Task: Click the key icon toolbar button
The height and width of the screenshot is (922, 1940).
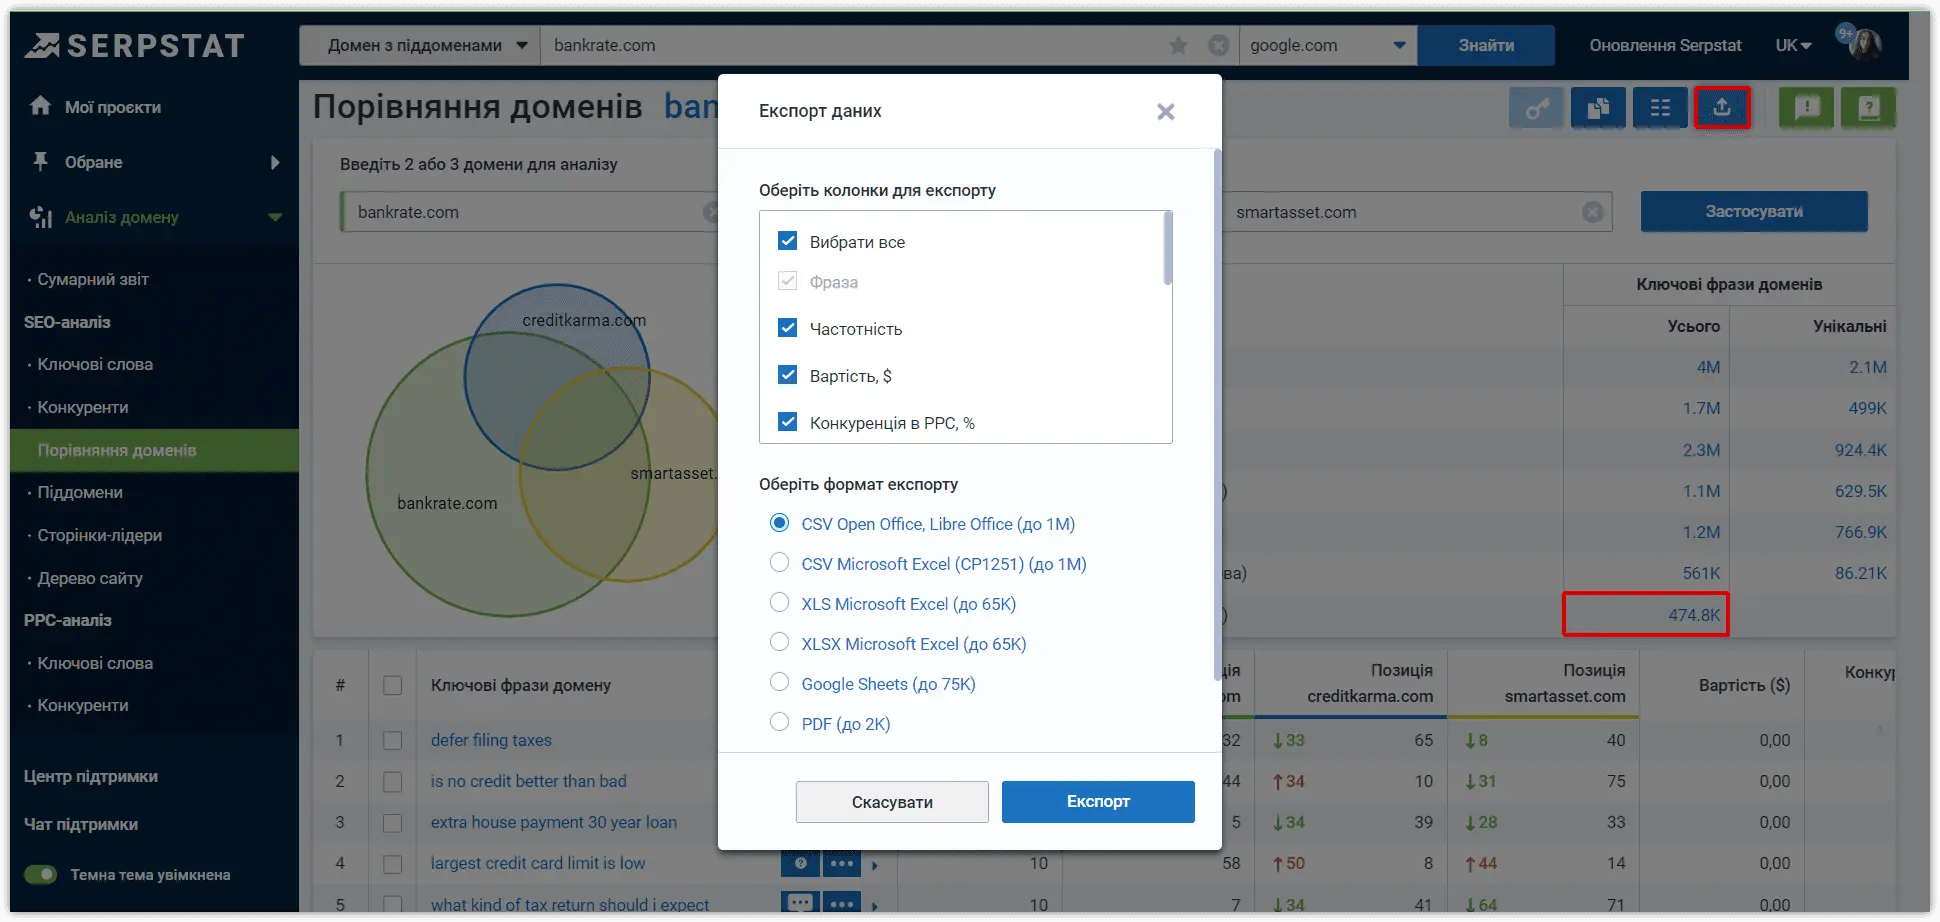Action: (x=1536, y=108)
